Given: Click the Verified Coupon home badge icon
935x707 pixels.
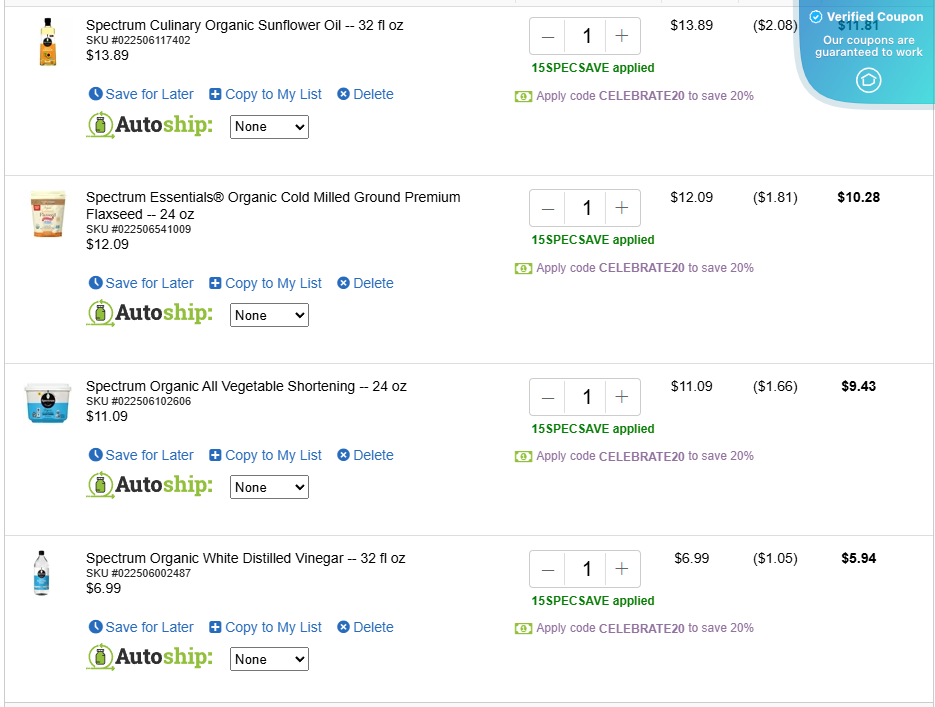Looking at the screenshot, I should coord(868,80).
